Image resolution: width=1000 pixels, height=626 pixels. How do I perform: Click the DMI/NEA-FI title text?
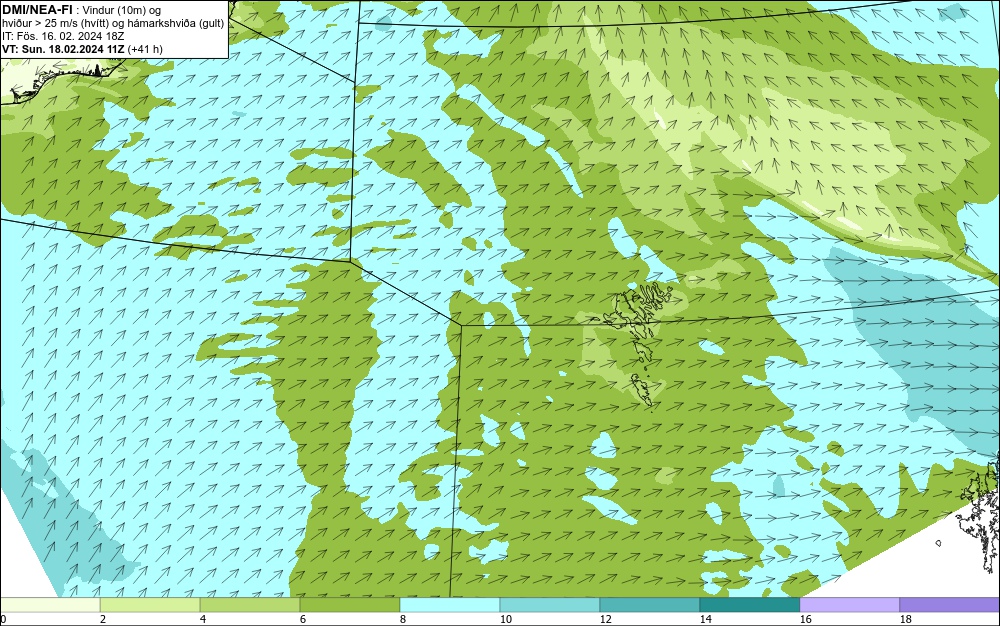(x=37, y=10)
